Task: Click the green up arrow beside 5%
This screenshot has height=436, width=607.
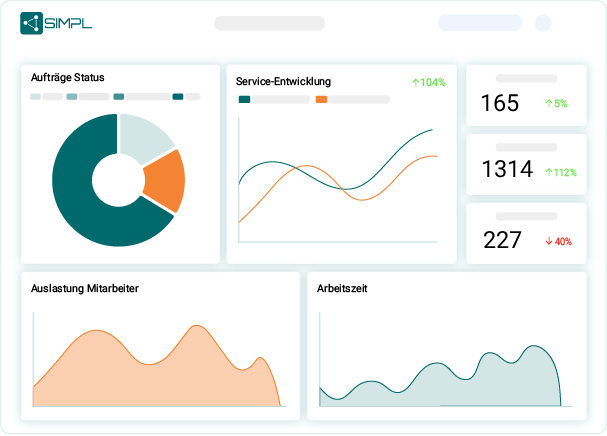Action: 548,103
